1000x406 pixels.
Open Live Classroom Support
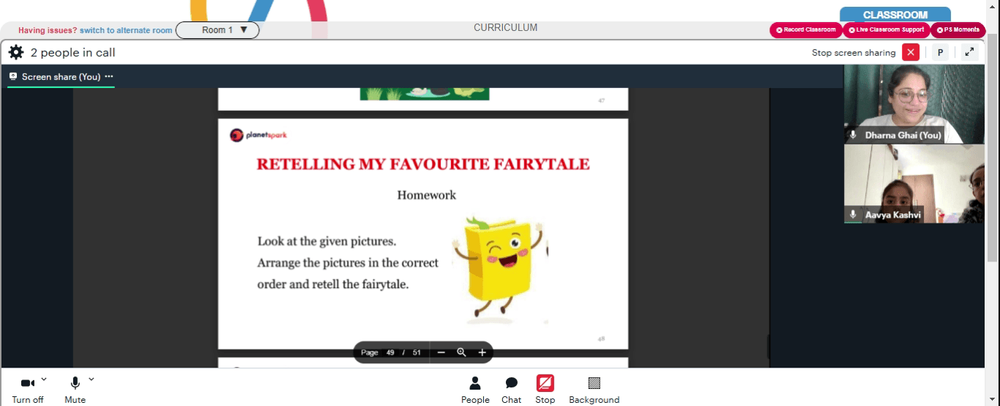(x=886, y=30)
